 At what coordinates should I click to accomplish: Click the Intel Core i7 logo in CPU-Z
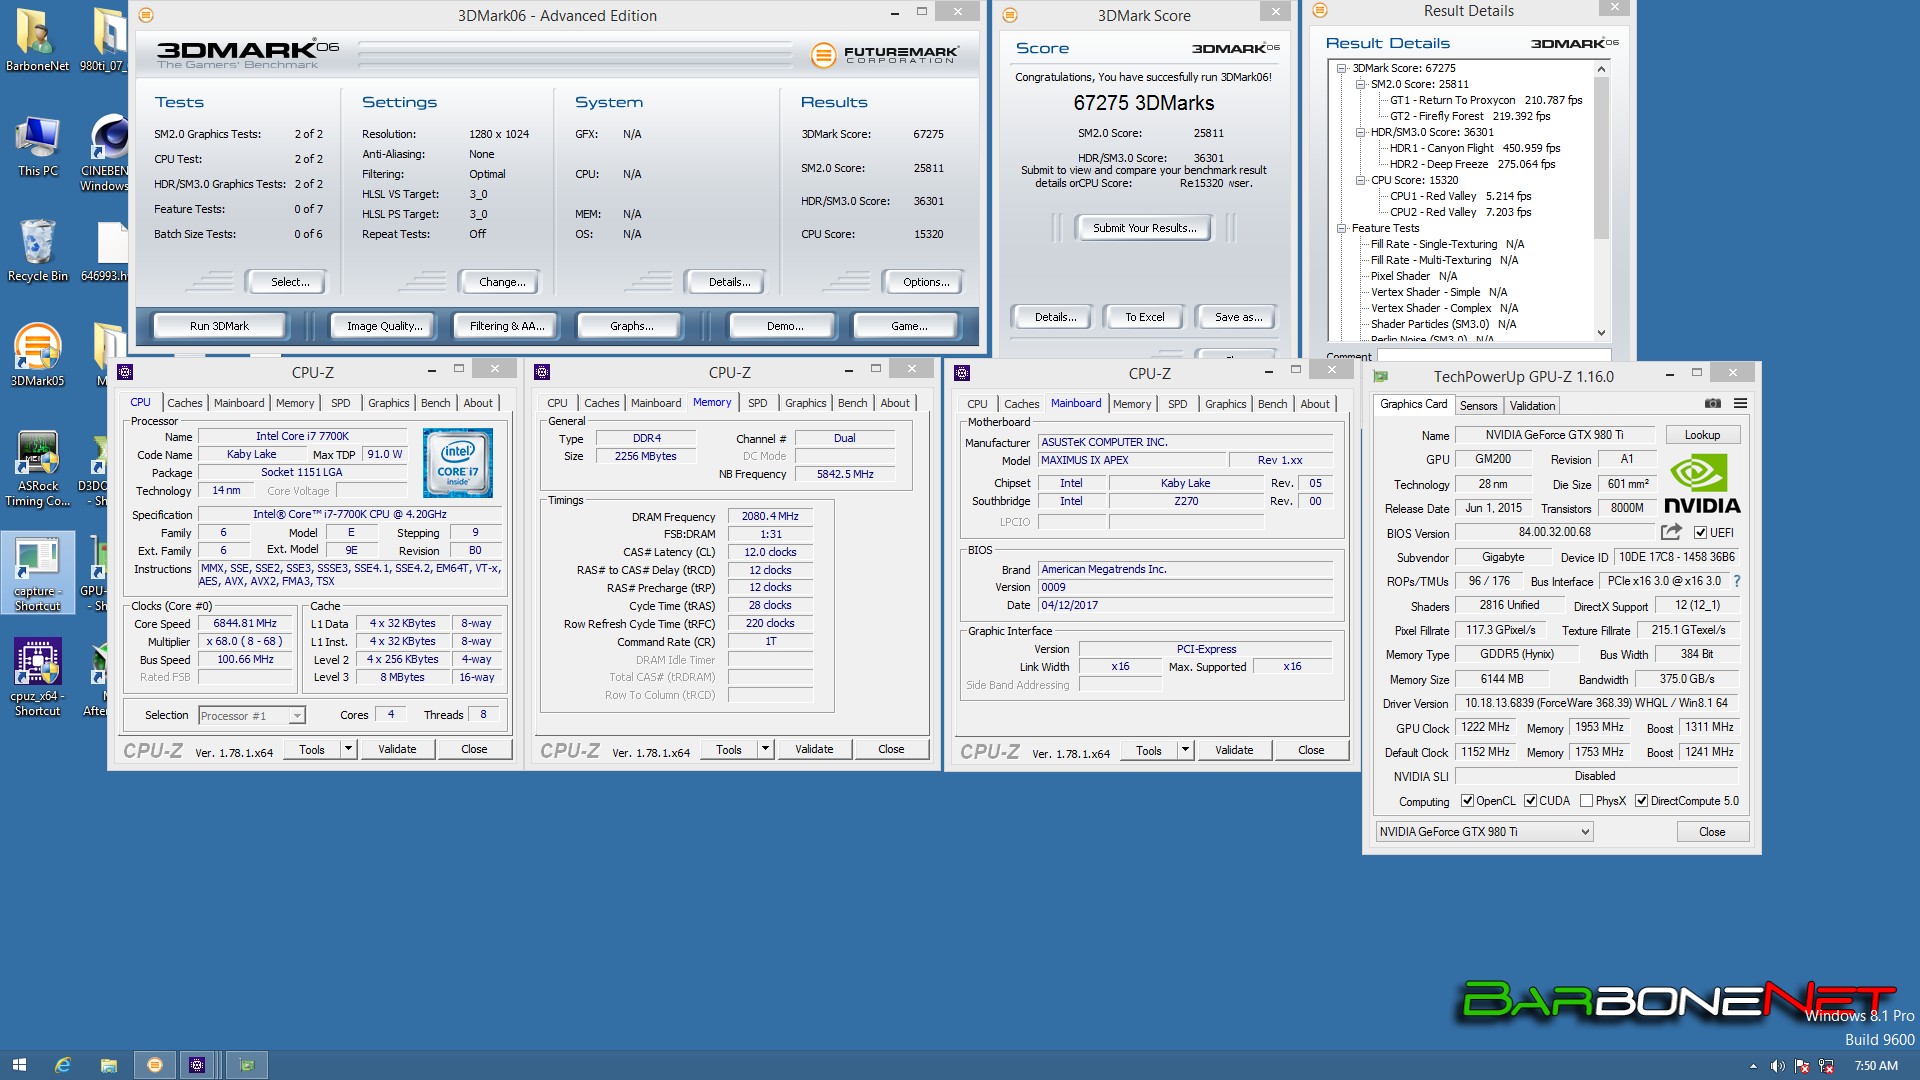[458, 463]
